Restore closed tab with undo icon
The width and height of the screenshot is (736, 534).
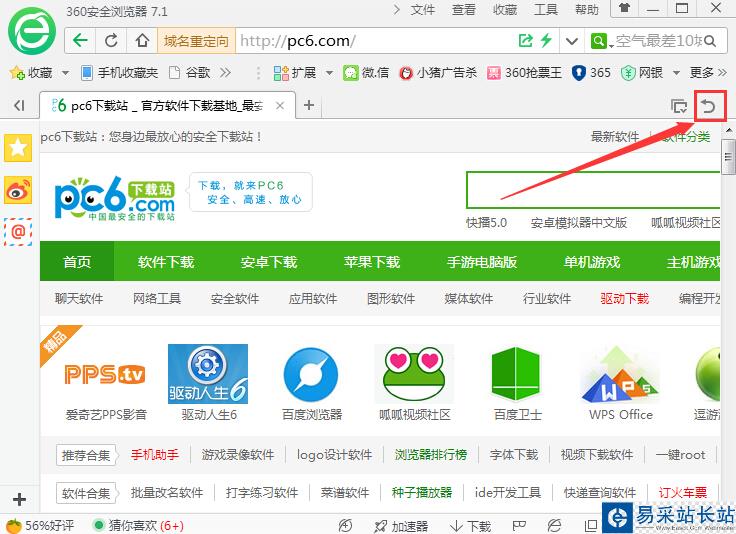(709, 107)
